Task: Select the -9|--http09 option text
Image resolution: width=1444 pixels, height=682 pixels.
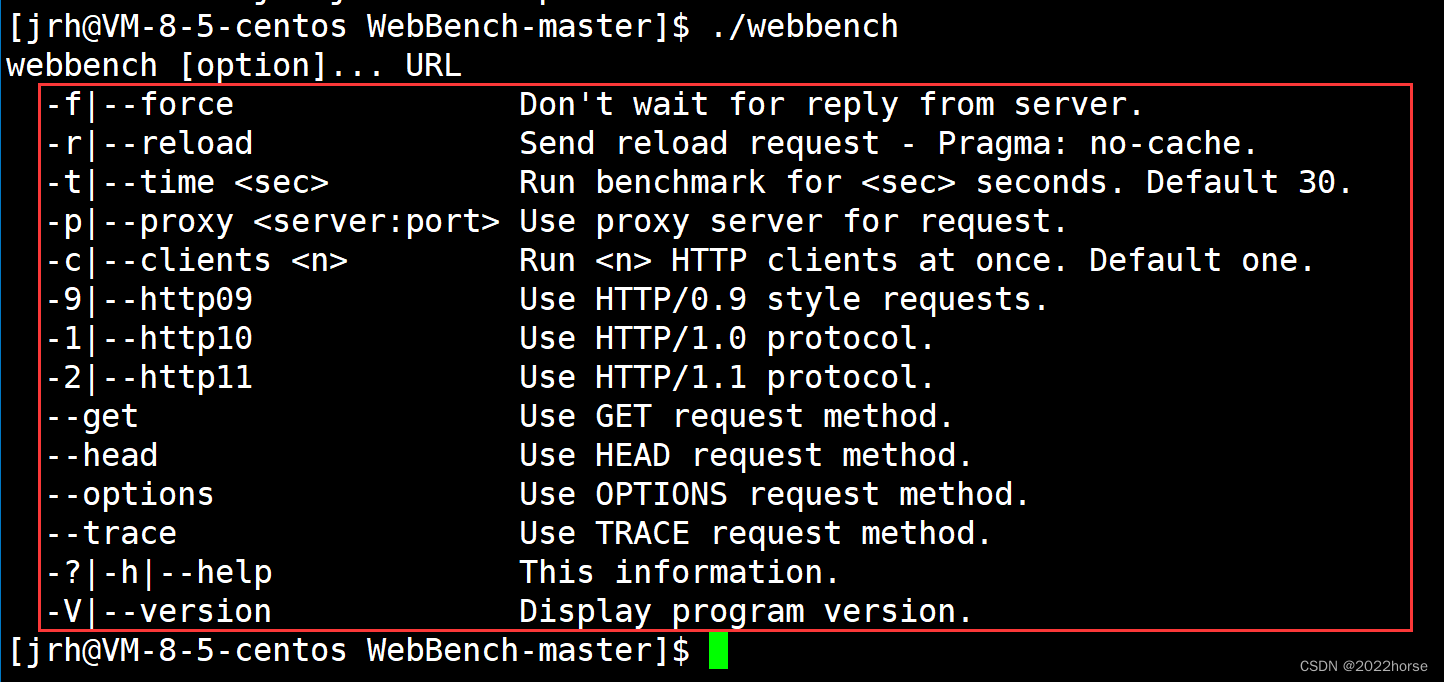Action: coord(149,299)
